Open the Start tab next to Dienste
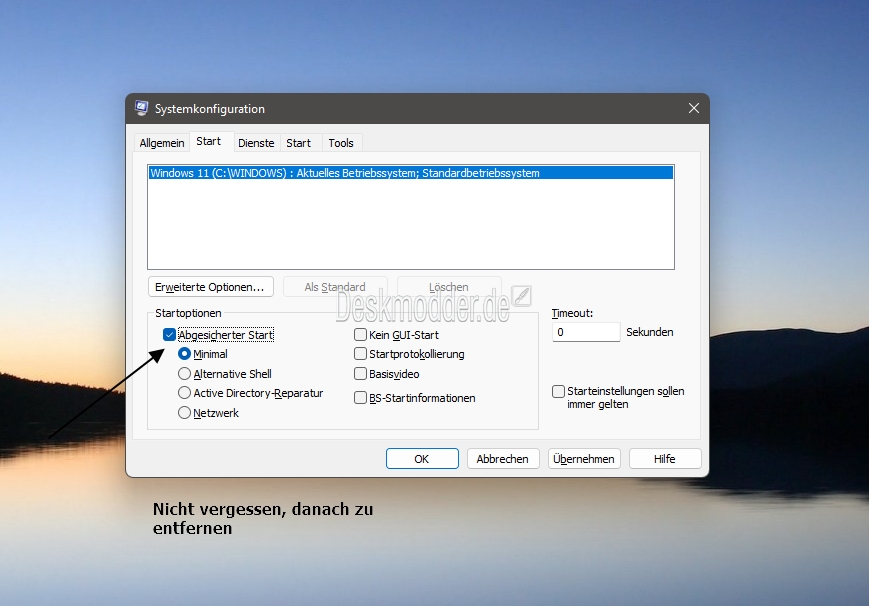869x606 pixels. click(298, 142)
